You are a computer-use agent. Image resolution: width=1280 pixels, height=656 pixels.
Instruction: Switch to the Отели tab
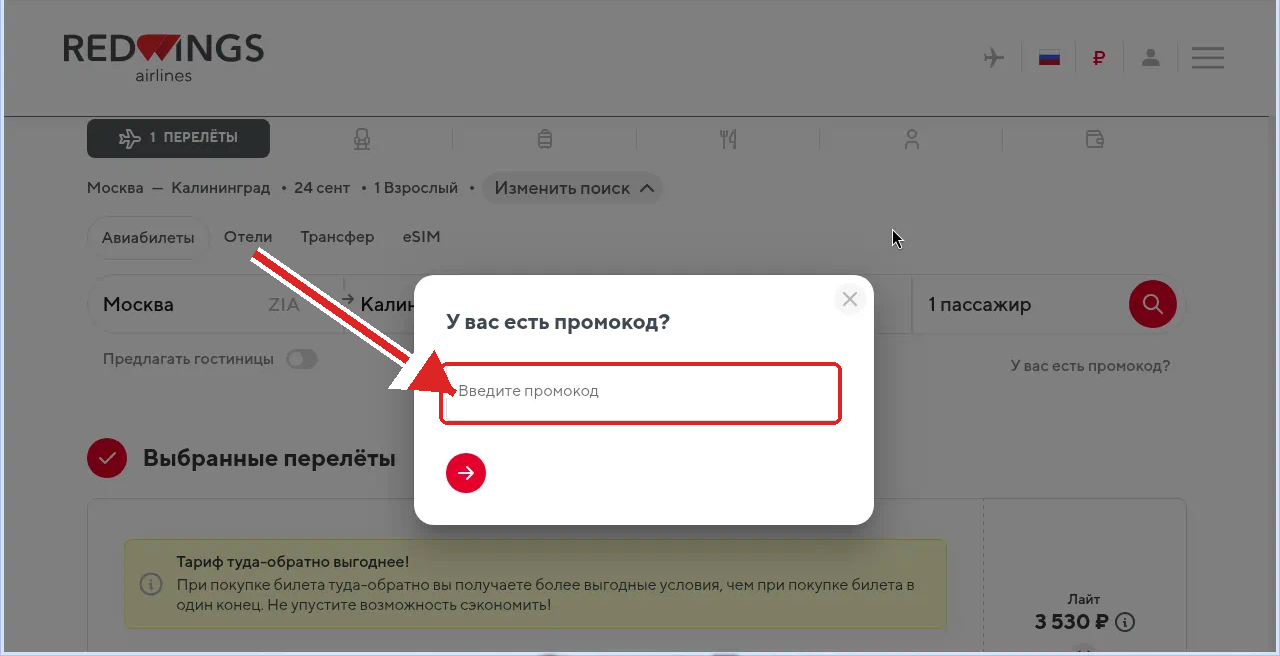248,237
